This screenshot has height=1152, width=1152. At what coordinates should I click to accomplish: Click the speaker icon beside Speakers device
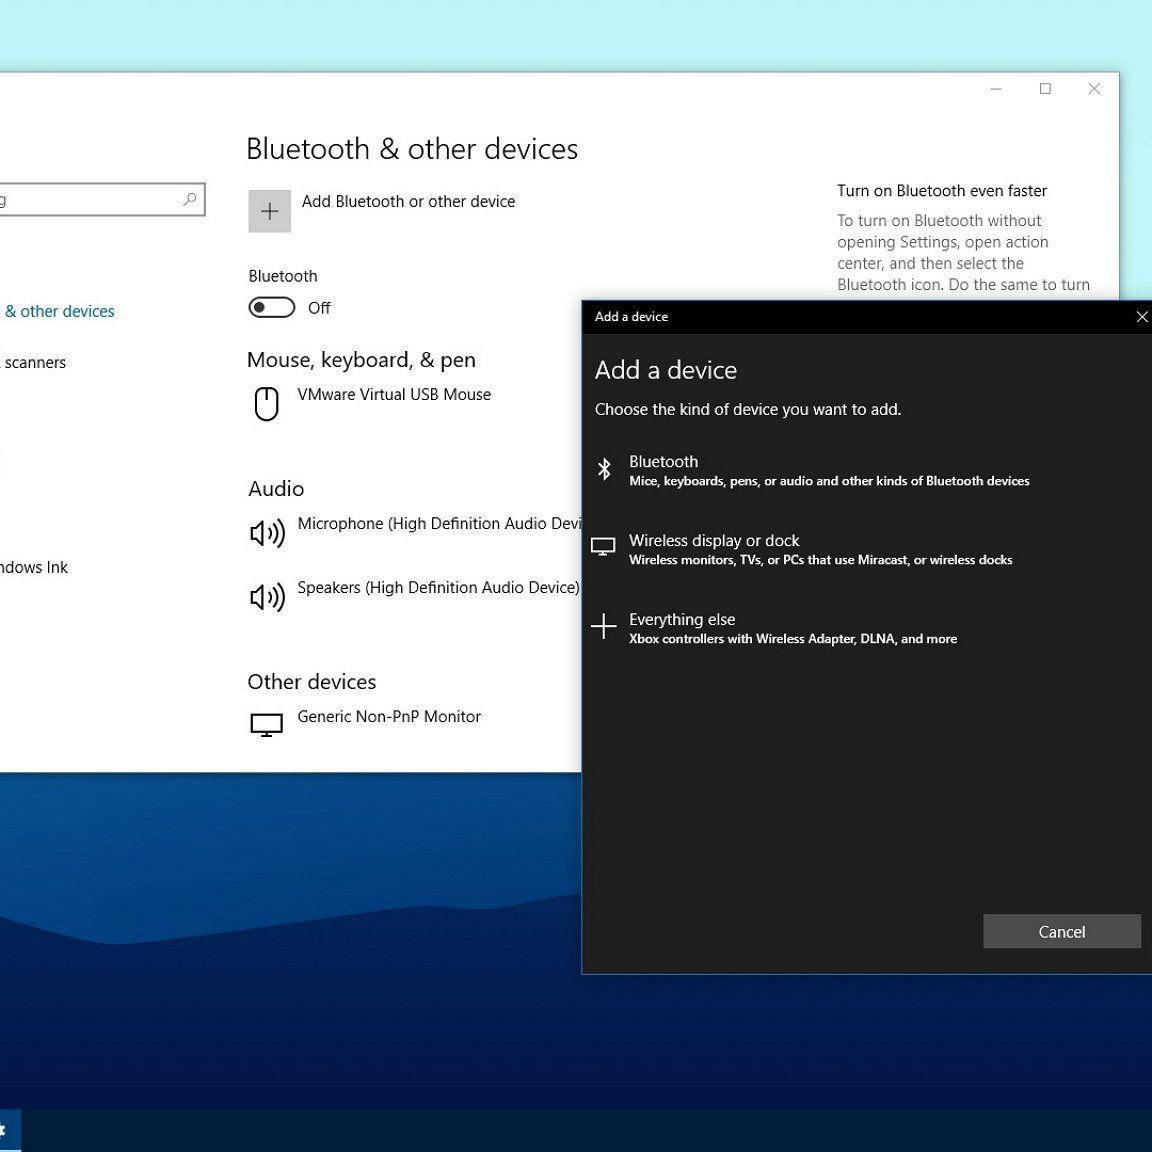(267, 597)
